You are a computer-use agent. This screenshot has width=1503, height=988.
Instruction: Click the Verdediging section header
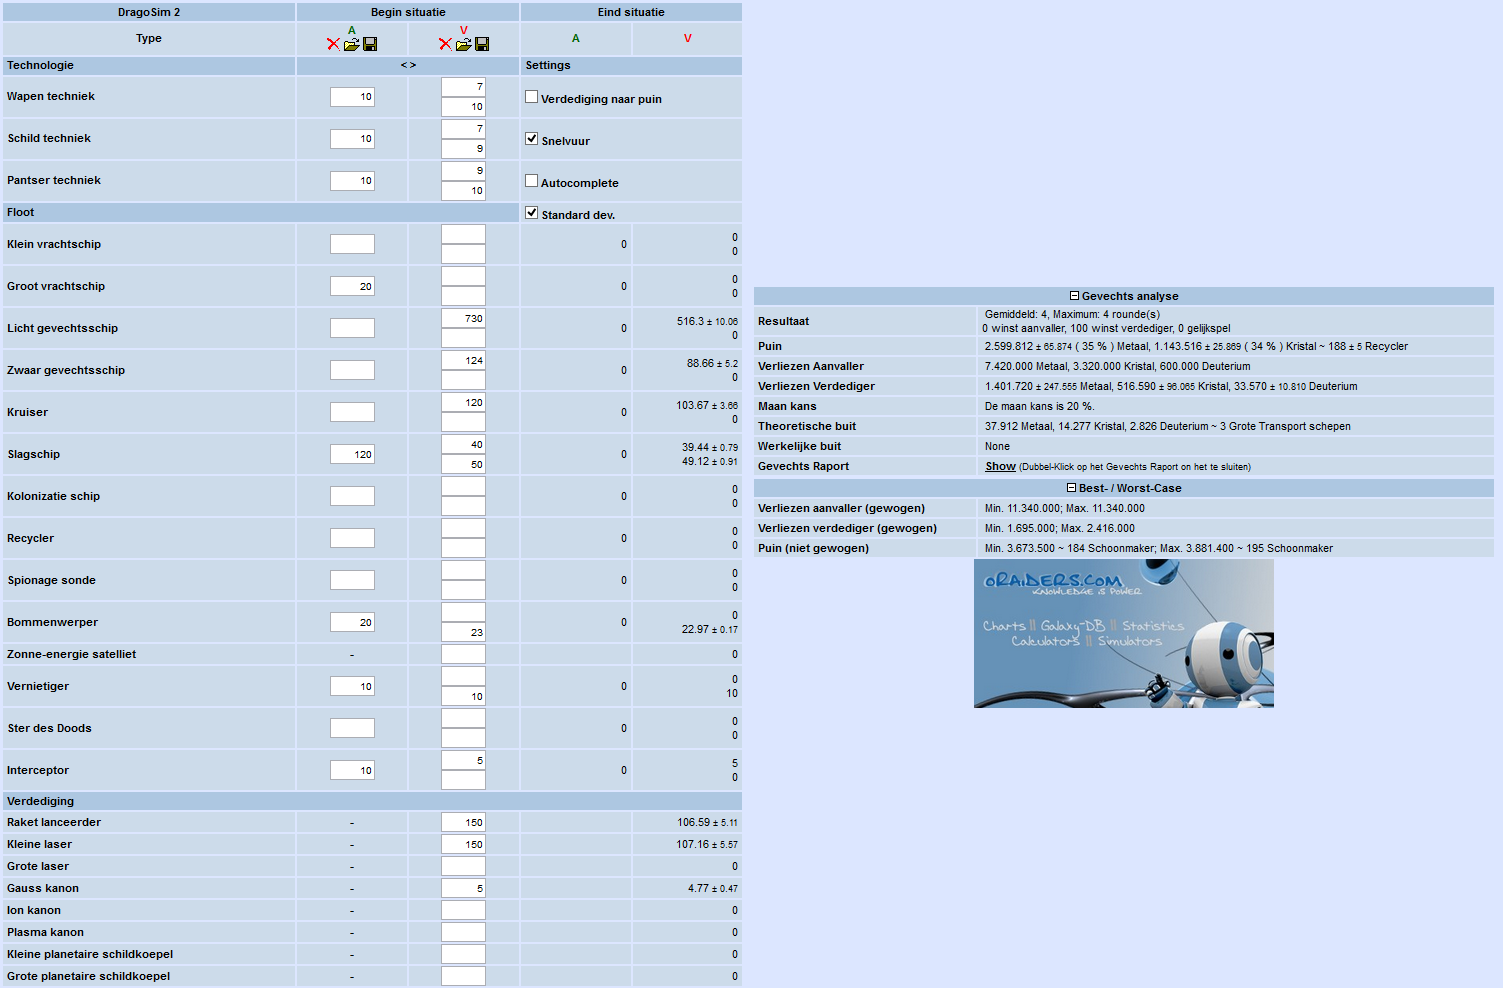pyautogui.click(x=372, y=801)
